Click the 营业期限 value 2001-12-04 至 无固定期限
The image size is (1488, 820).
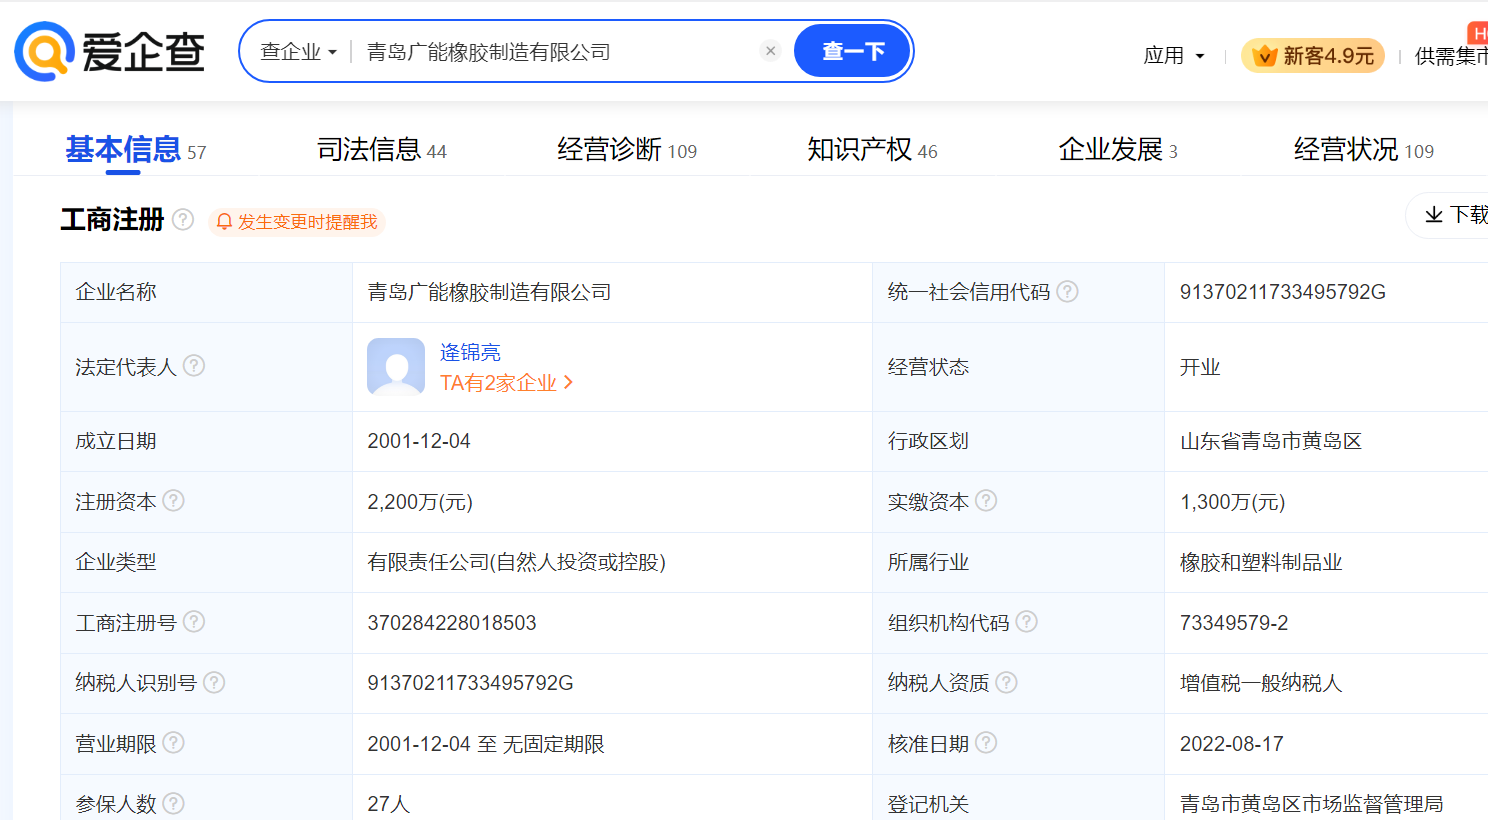(486, 744)
